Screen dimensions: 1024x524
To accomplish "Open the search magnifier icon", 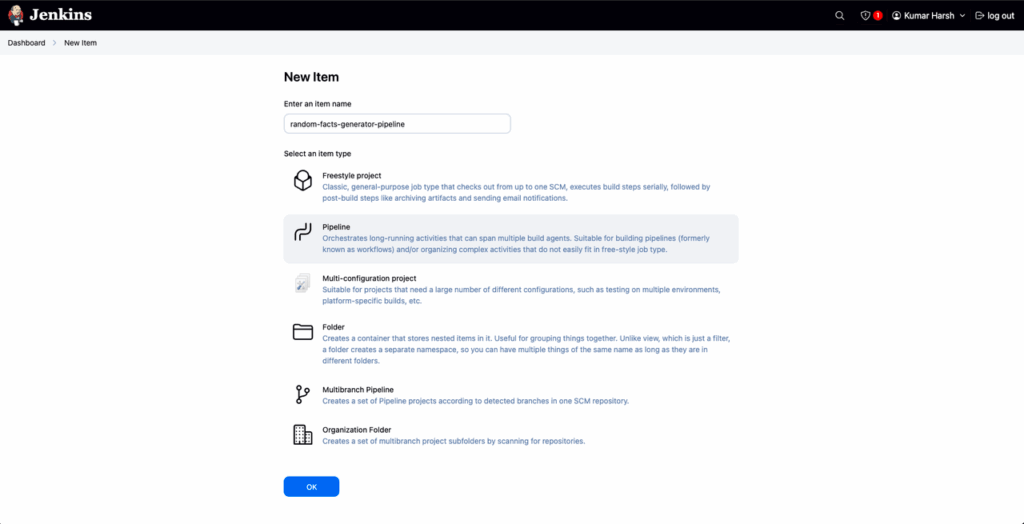I will 840,16.
